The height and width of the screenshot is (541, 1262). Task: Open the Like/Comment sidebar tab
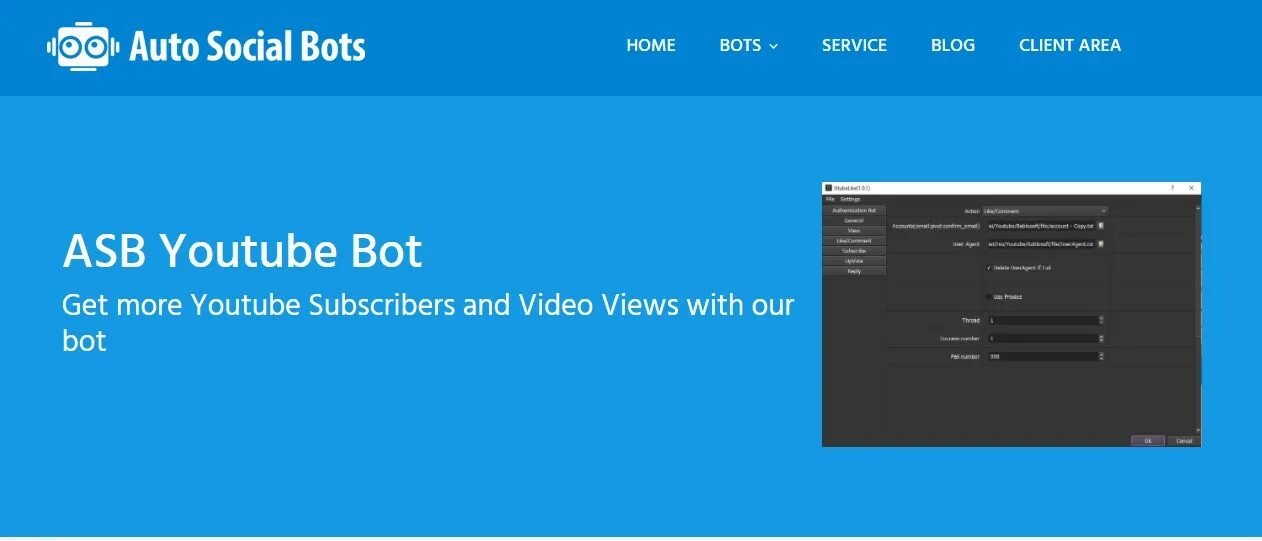854,241
